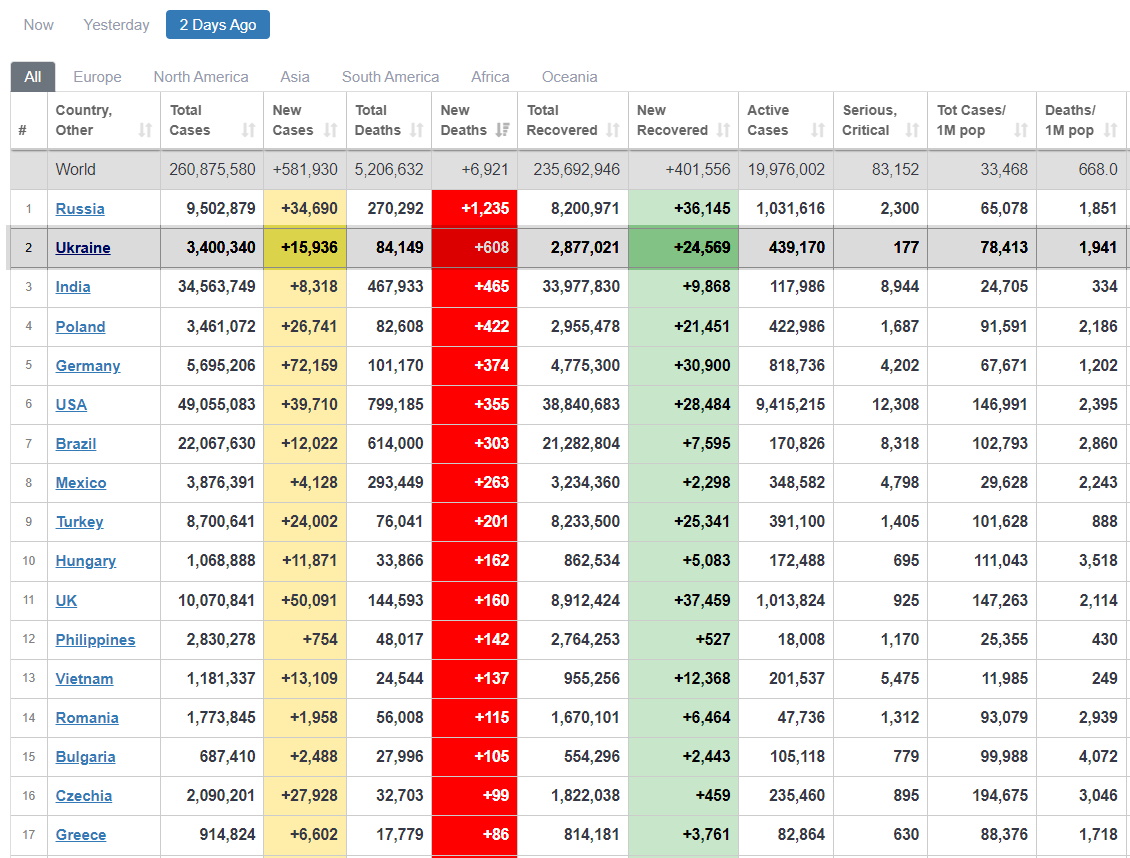1130x858 pixels.
Task: Follow the Philippines country link
Action: tap(95, 640)
